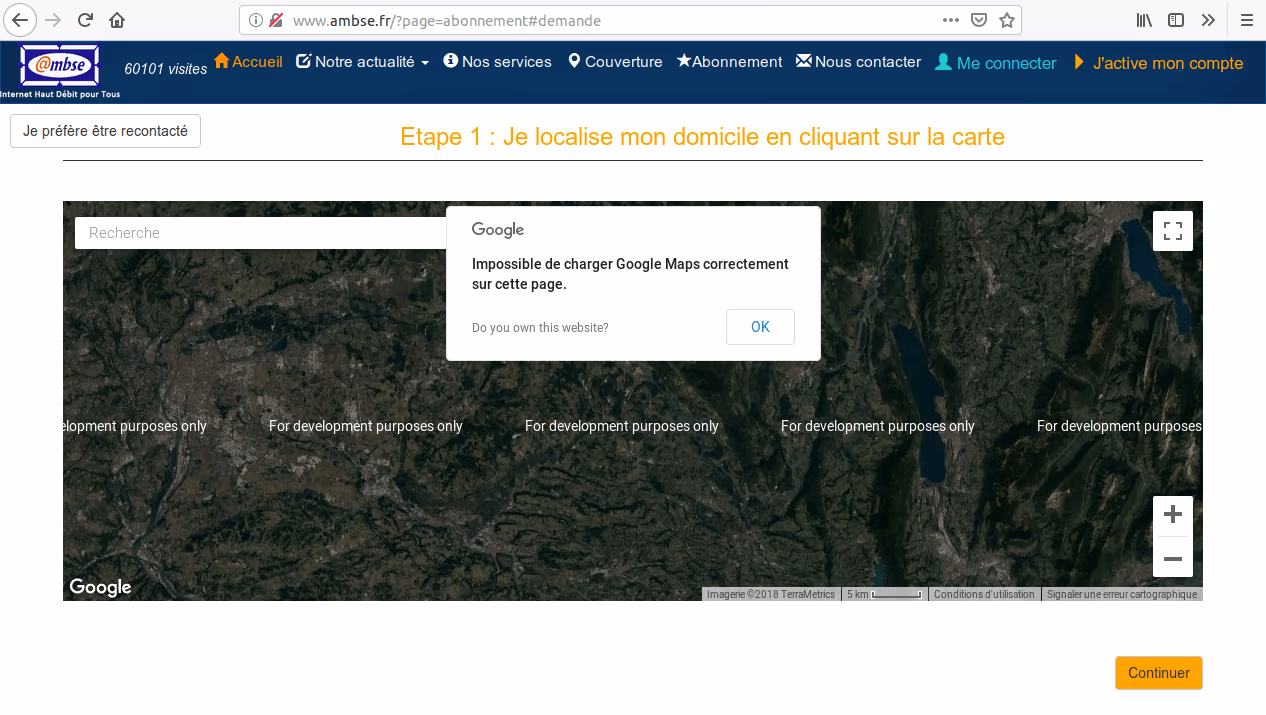Open the Couverture menu item
This screenshot has height=715, width=1266.
click(x=615, y=62)
